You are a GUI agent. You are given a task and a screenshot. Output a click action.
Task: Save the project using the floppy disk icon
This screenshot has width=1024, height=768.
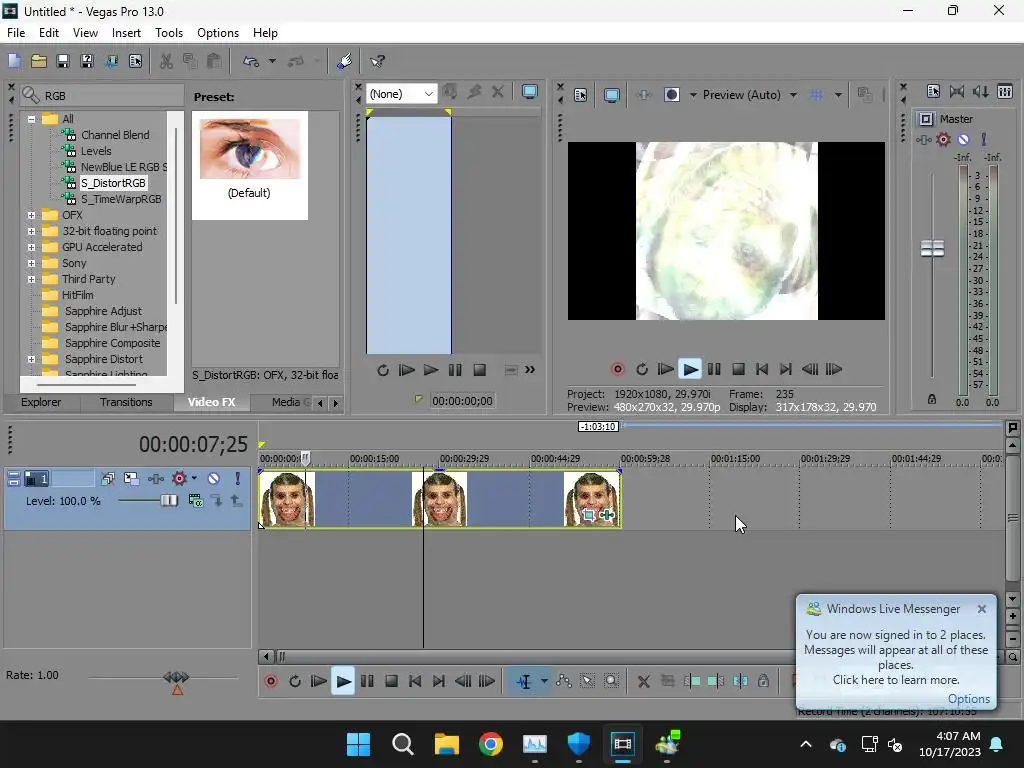pyautogui.click(x=63, y=61)
